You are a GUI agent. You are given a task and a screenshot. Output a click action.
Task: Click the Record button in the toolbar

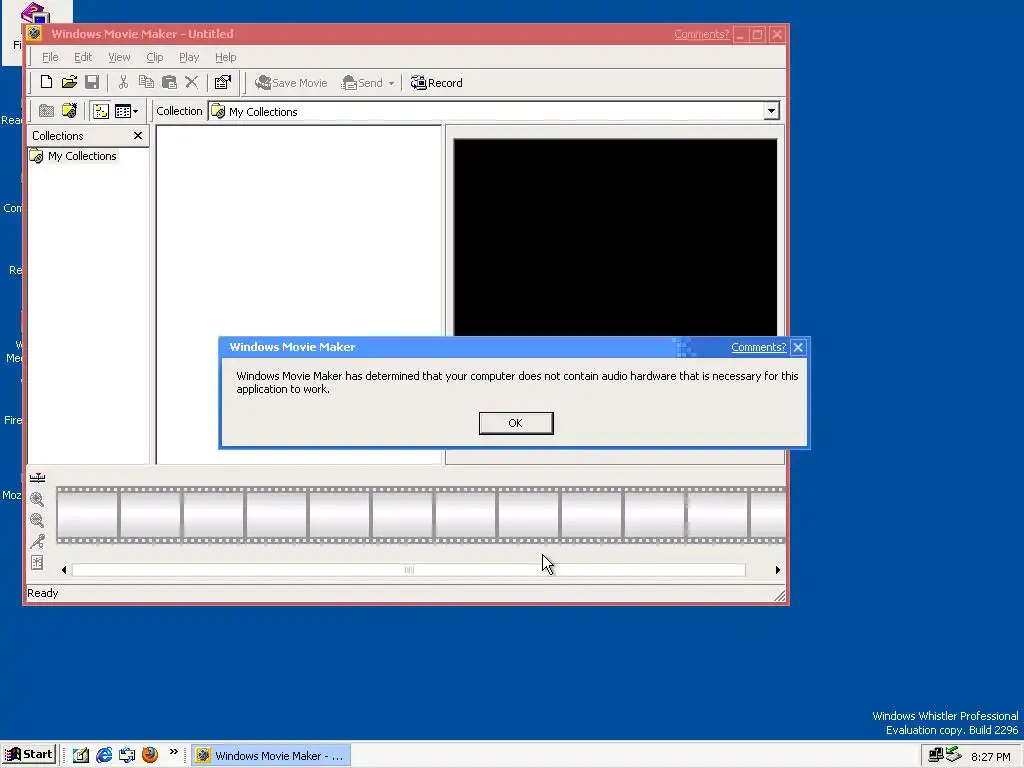(436, 83)
